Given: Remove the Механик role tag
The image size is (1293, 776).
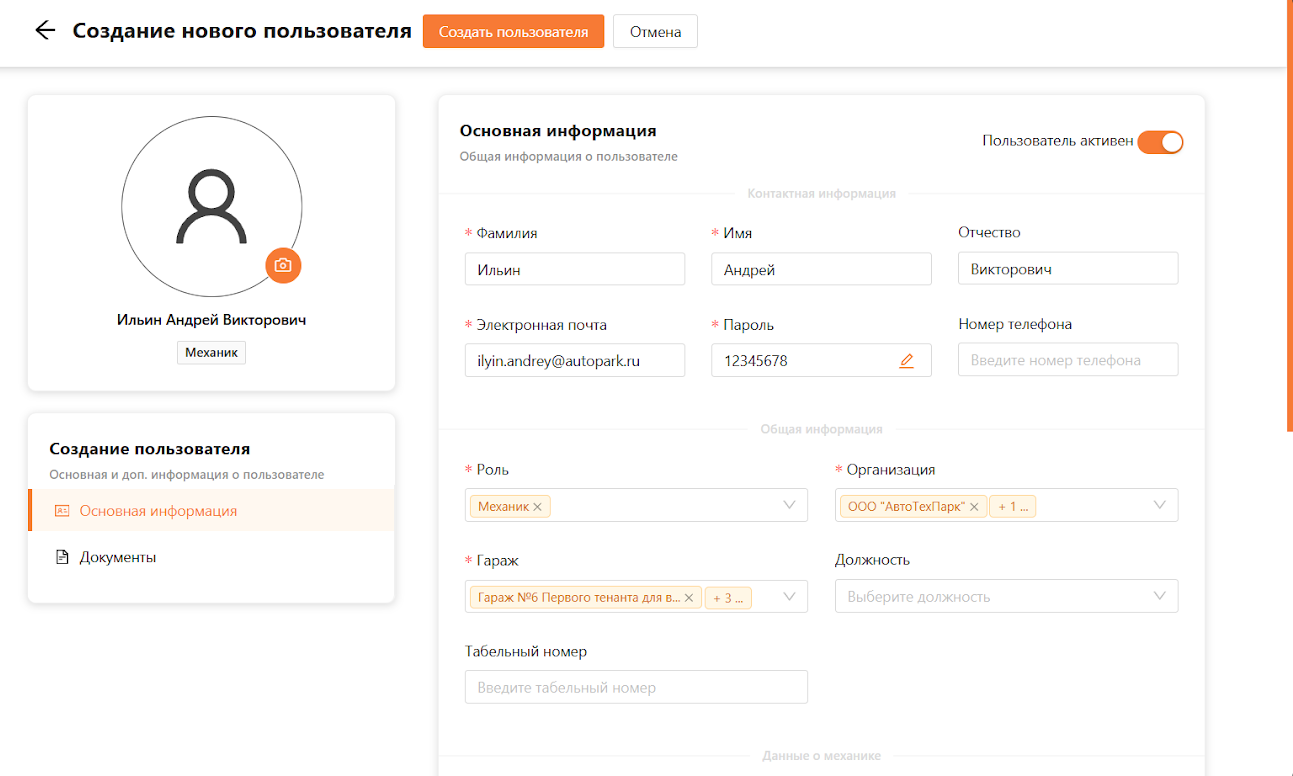Looking at the screenshot, I should click(538, 507).
